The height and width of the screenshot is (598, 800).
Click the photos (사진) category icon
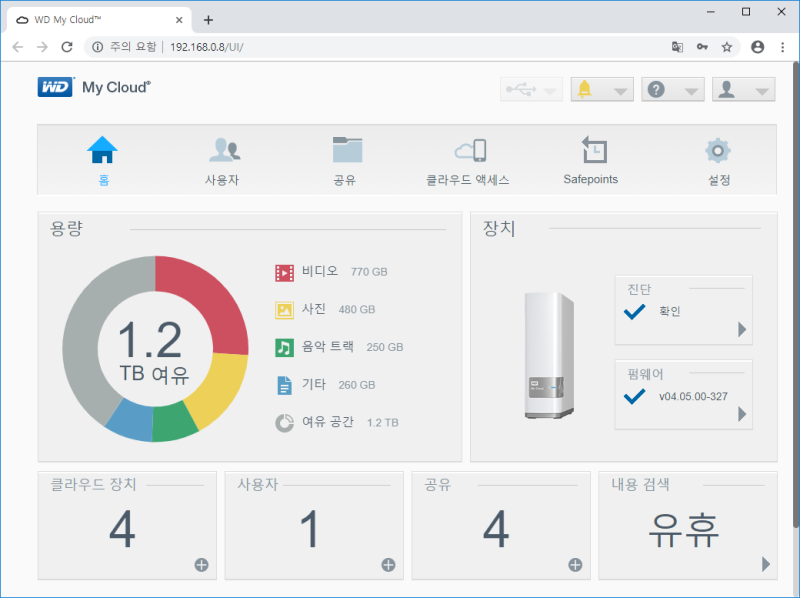284,310
